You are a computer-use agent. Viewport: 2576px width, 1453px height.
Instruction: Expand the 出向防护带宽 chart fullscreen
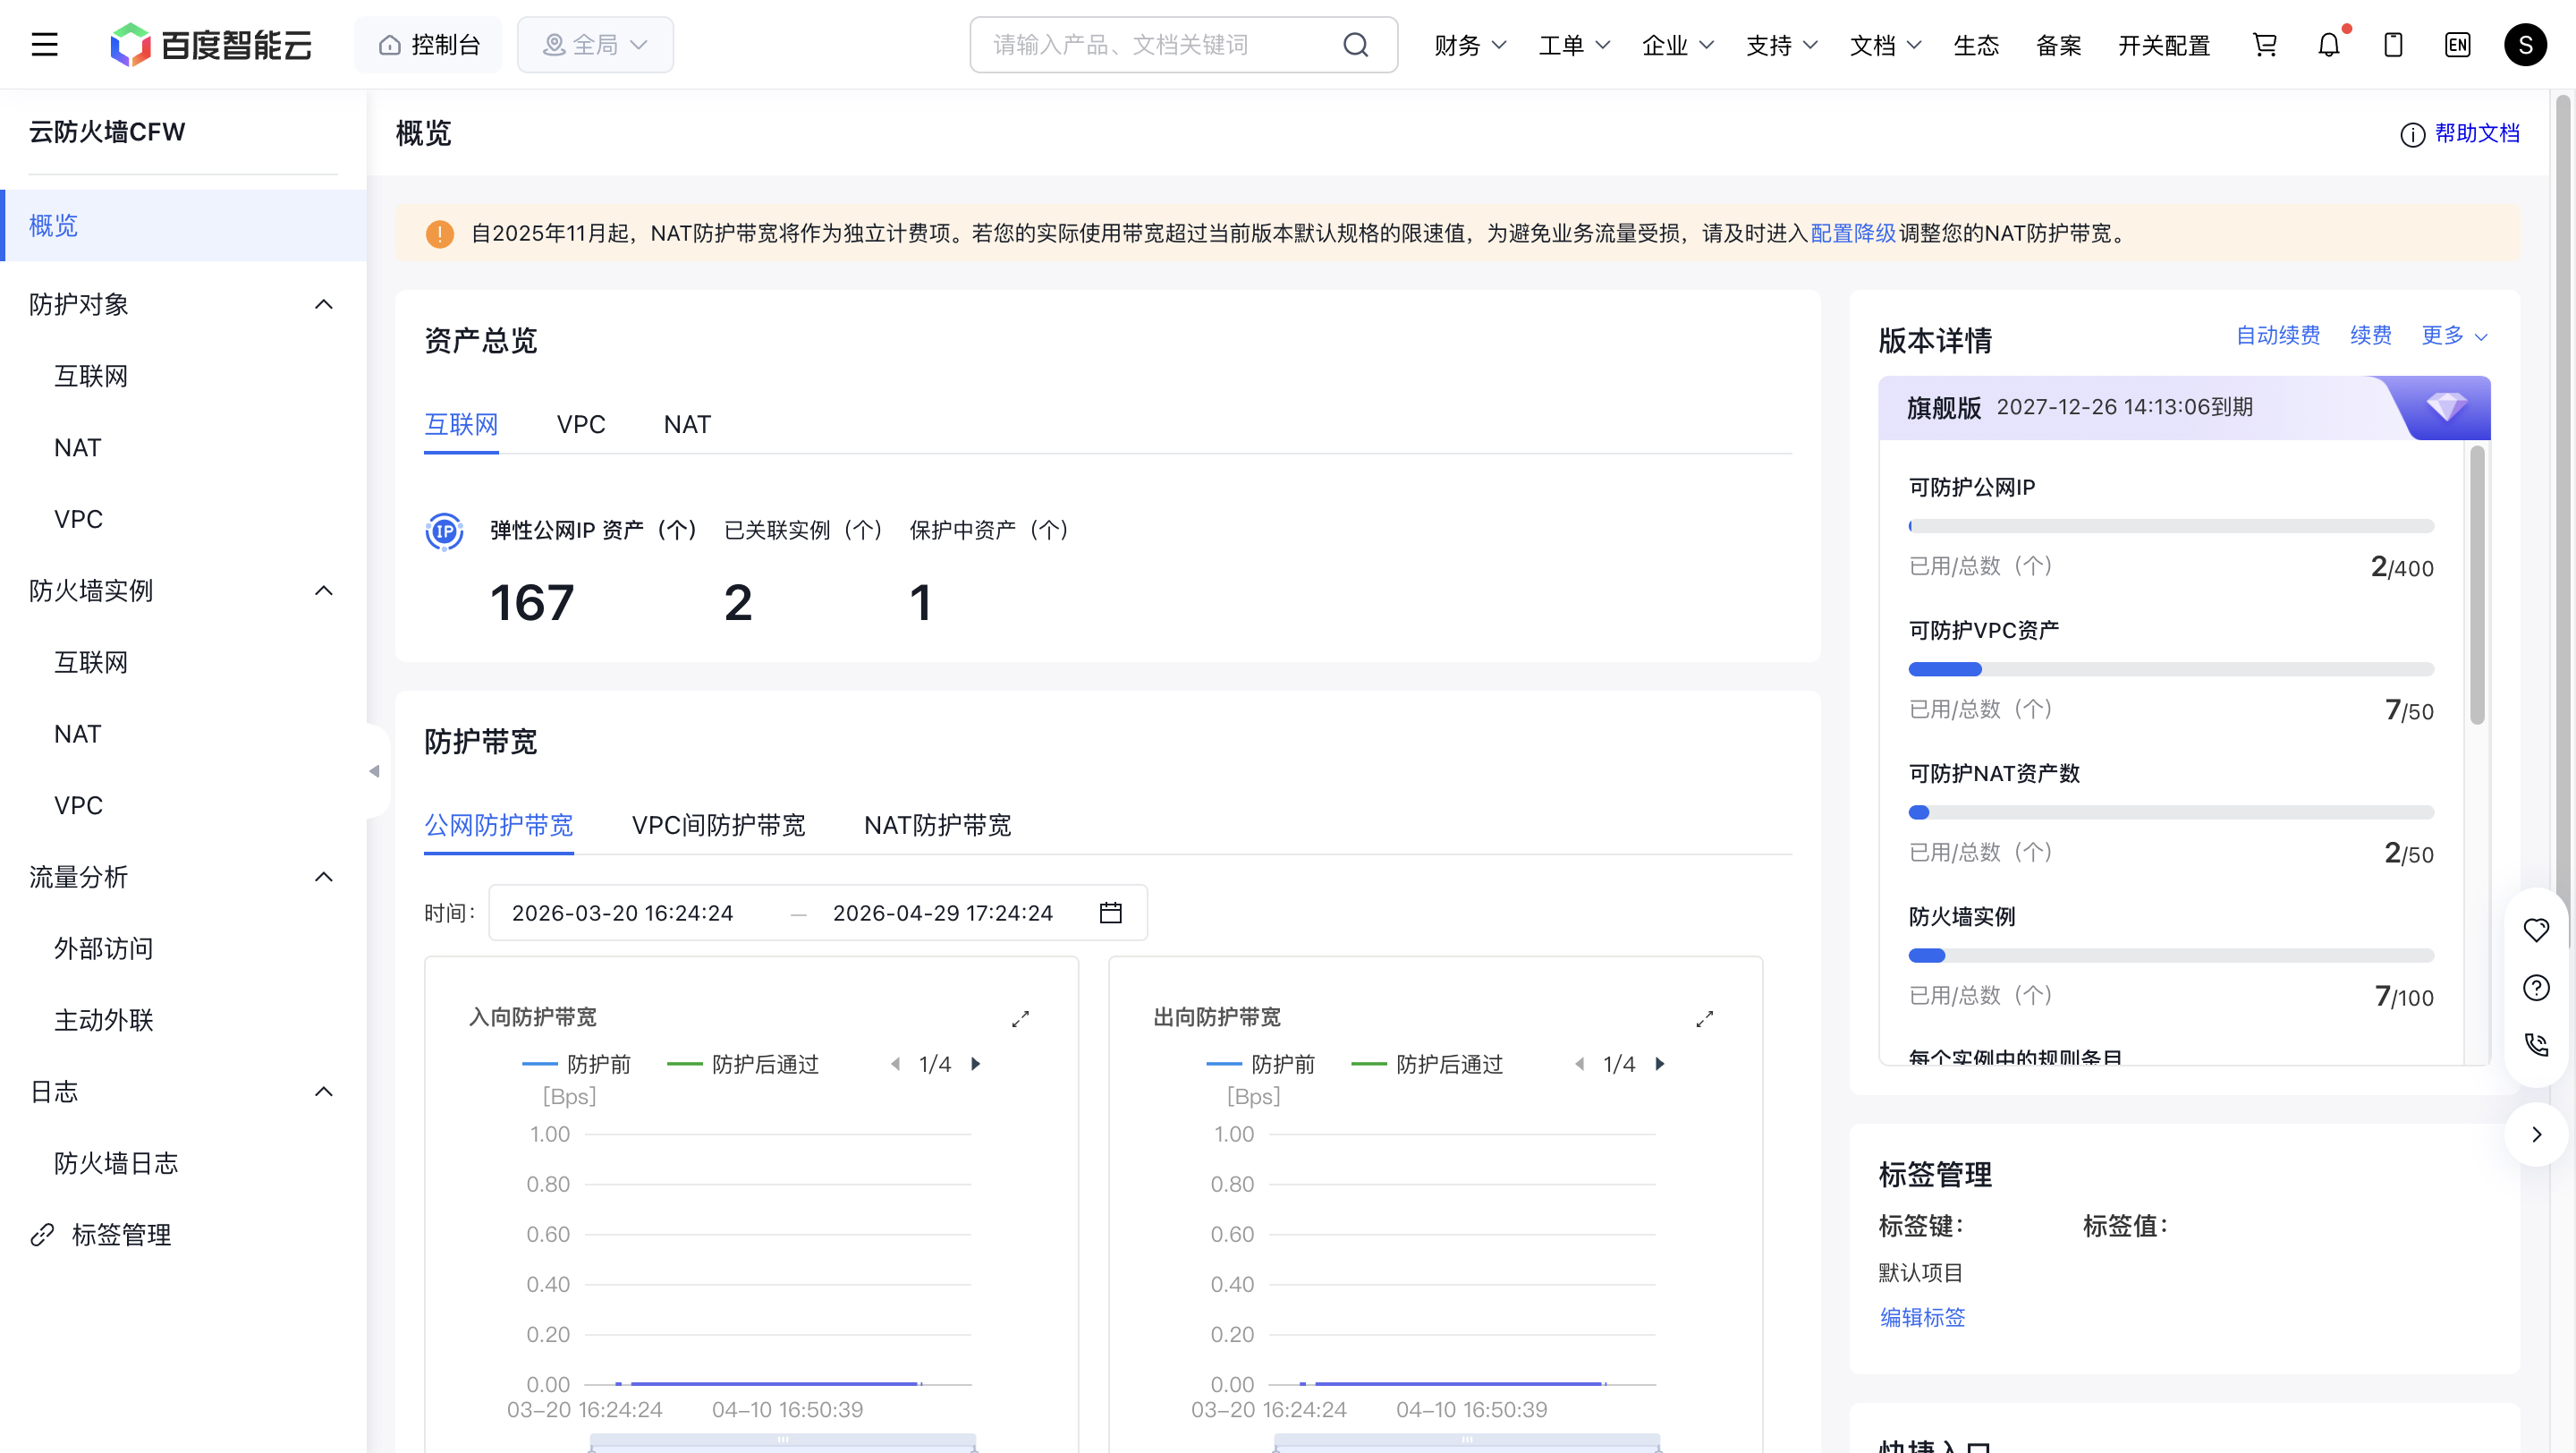[1704, 1018]
